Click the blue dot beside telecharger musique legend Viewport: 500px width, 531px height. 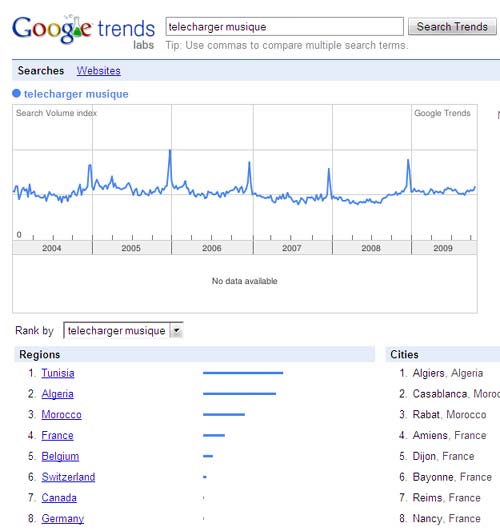pos(16,93)
